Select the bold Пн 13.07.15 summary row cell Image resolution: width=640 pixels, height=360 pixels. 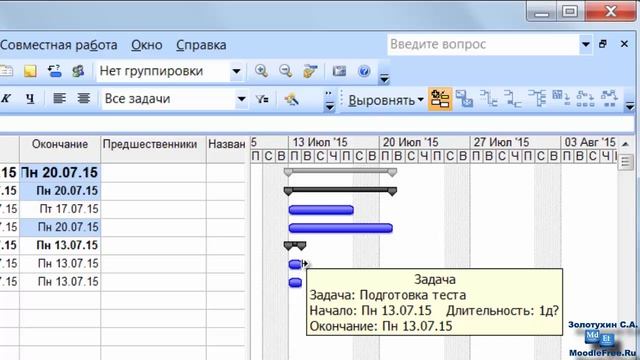(x=60, y=245)
